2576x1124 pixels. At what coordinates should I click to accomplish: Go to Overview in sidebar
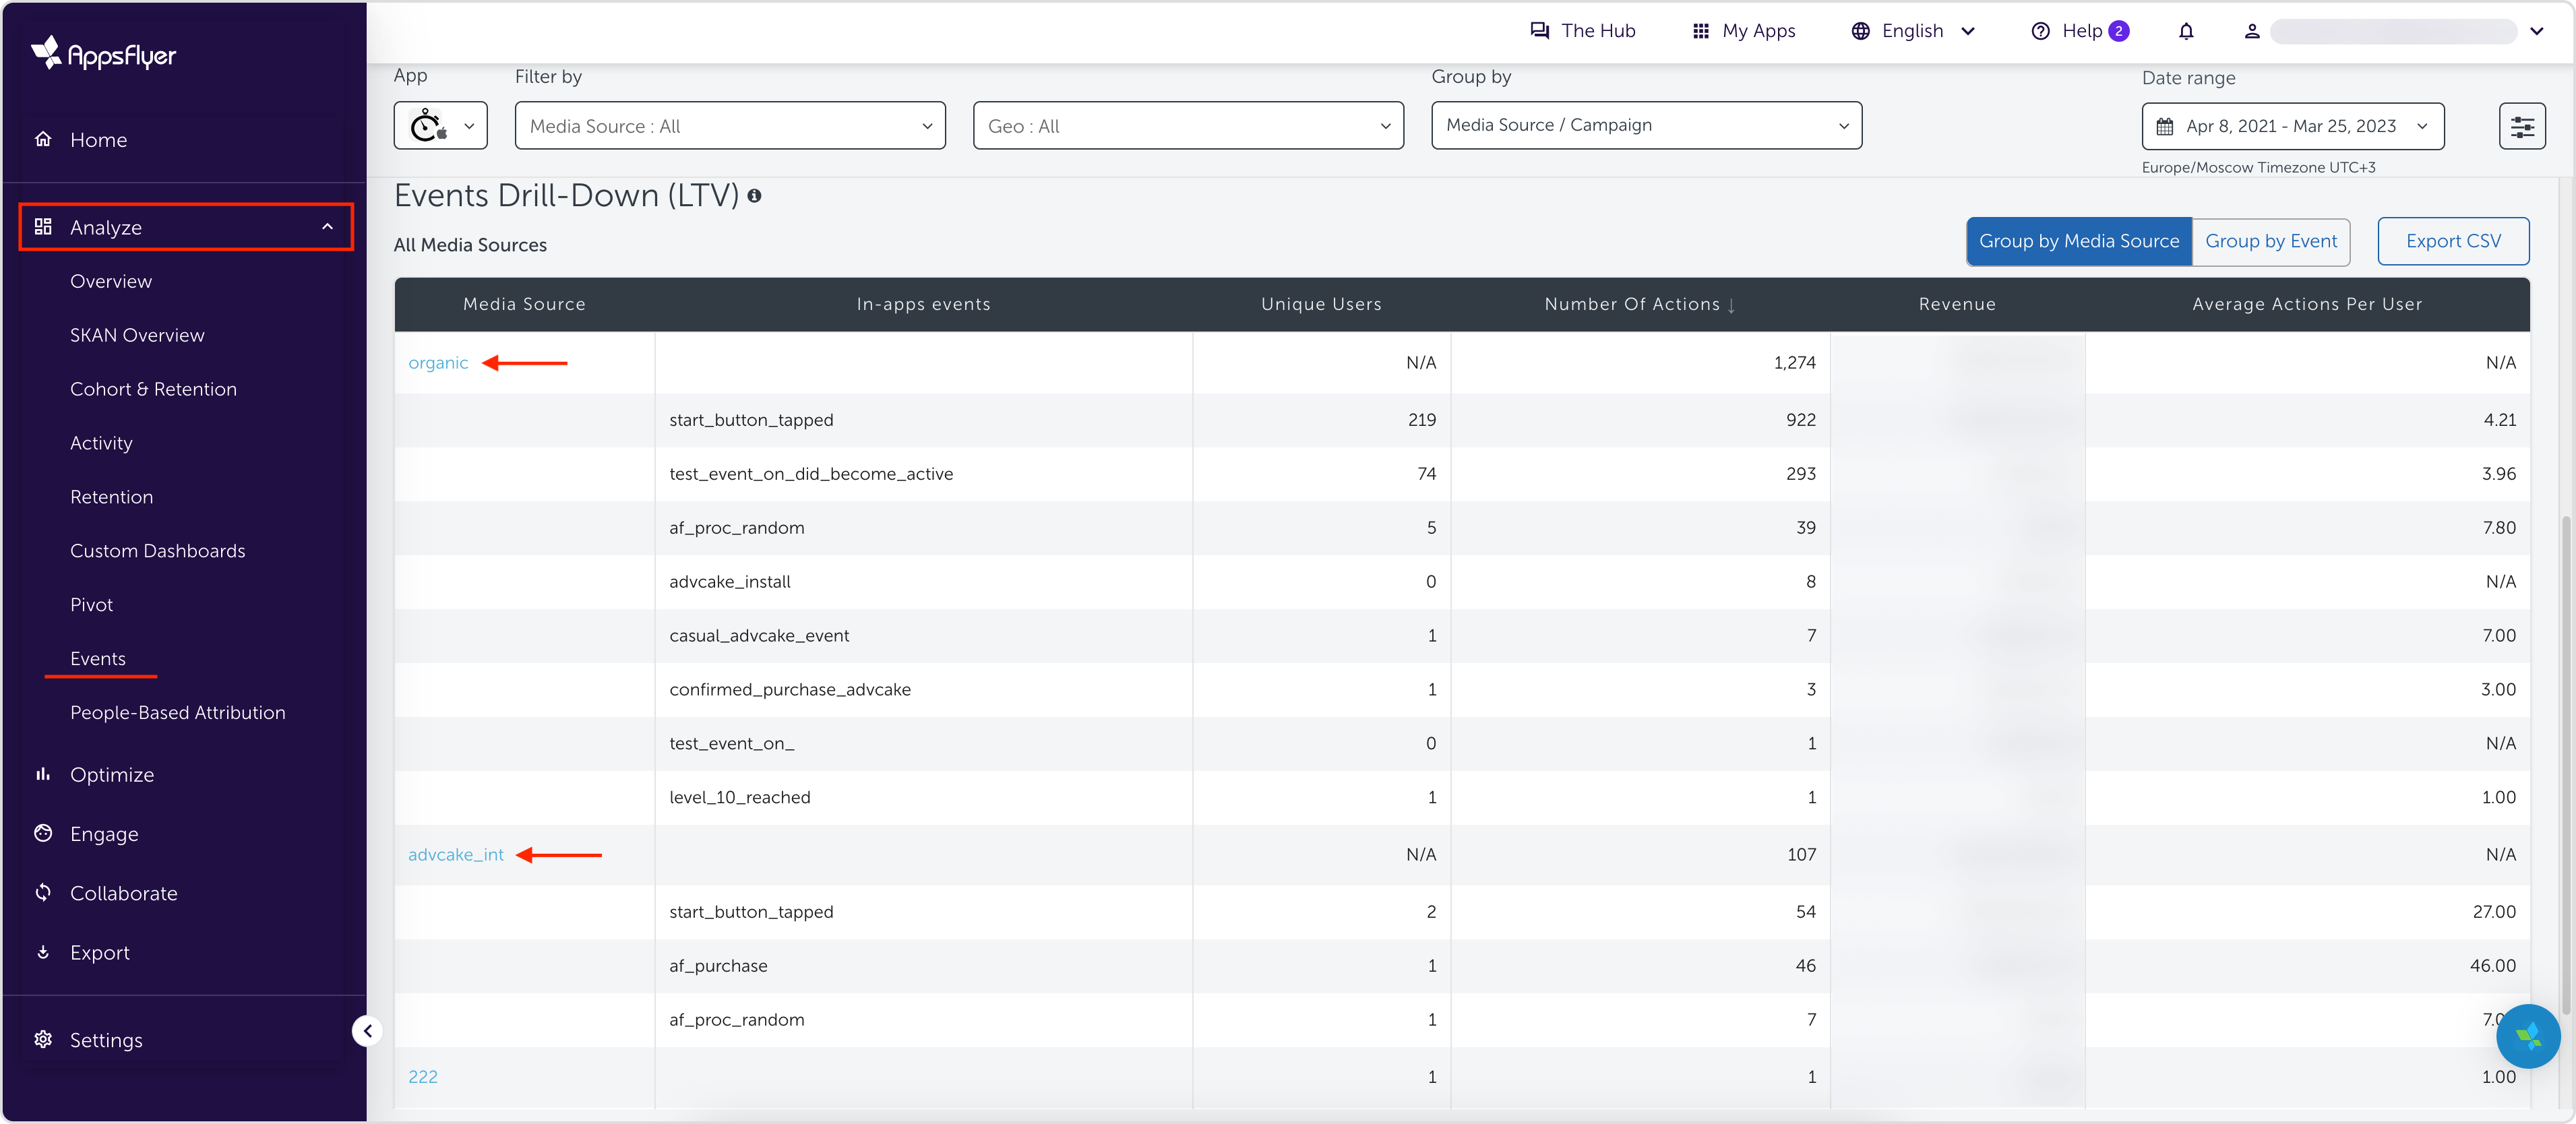(x=111, y=281)
